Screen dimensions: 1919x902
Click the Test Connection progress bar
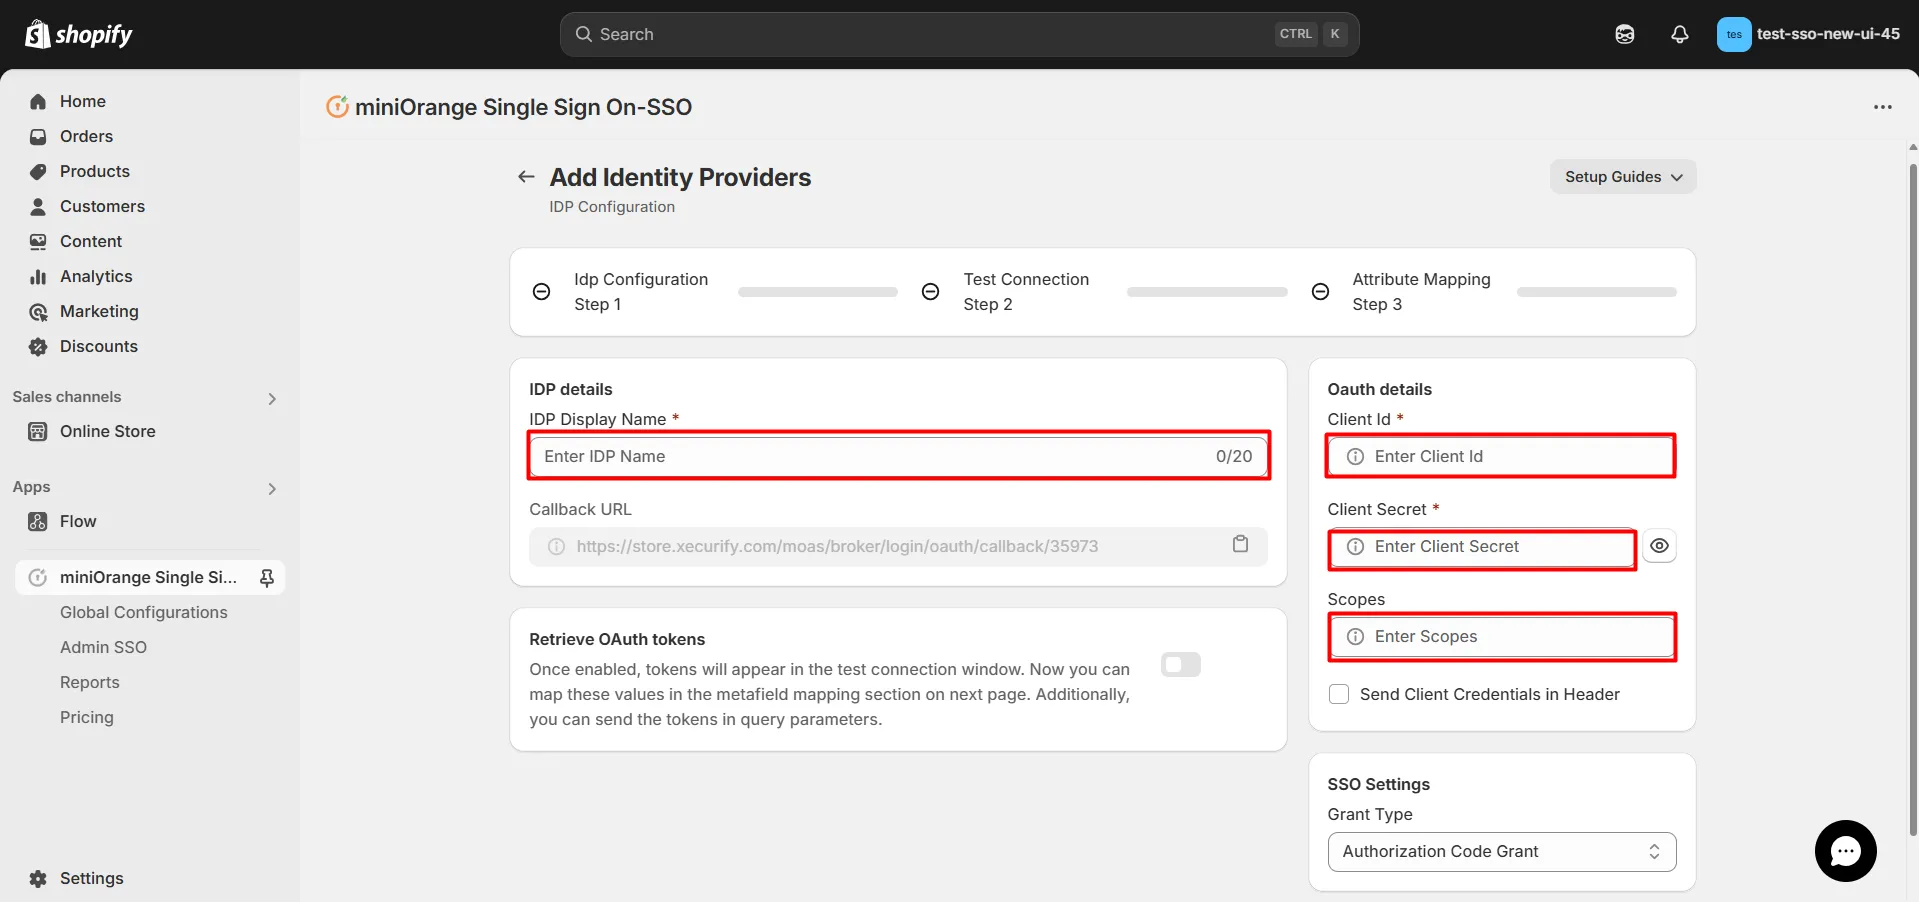pos(1207,292)
